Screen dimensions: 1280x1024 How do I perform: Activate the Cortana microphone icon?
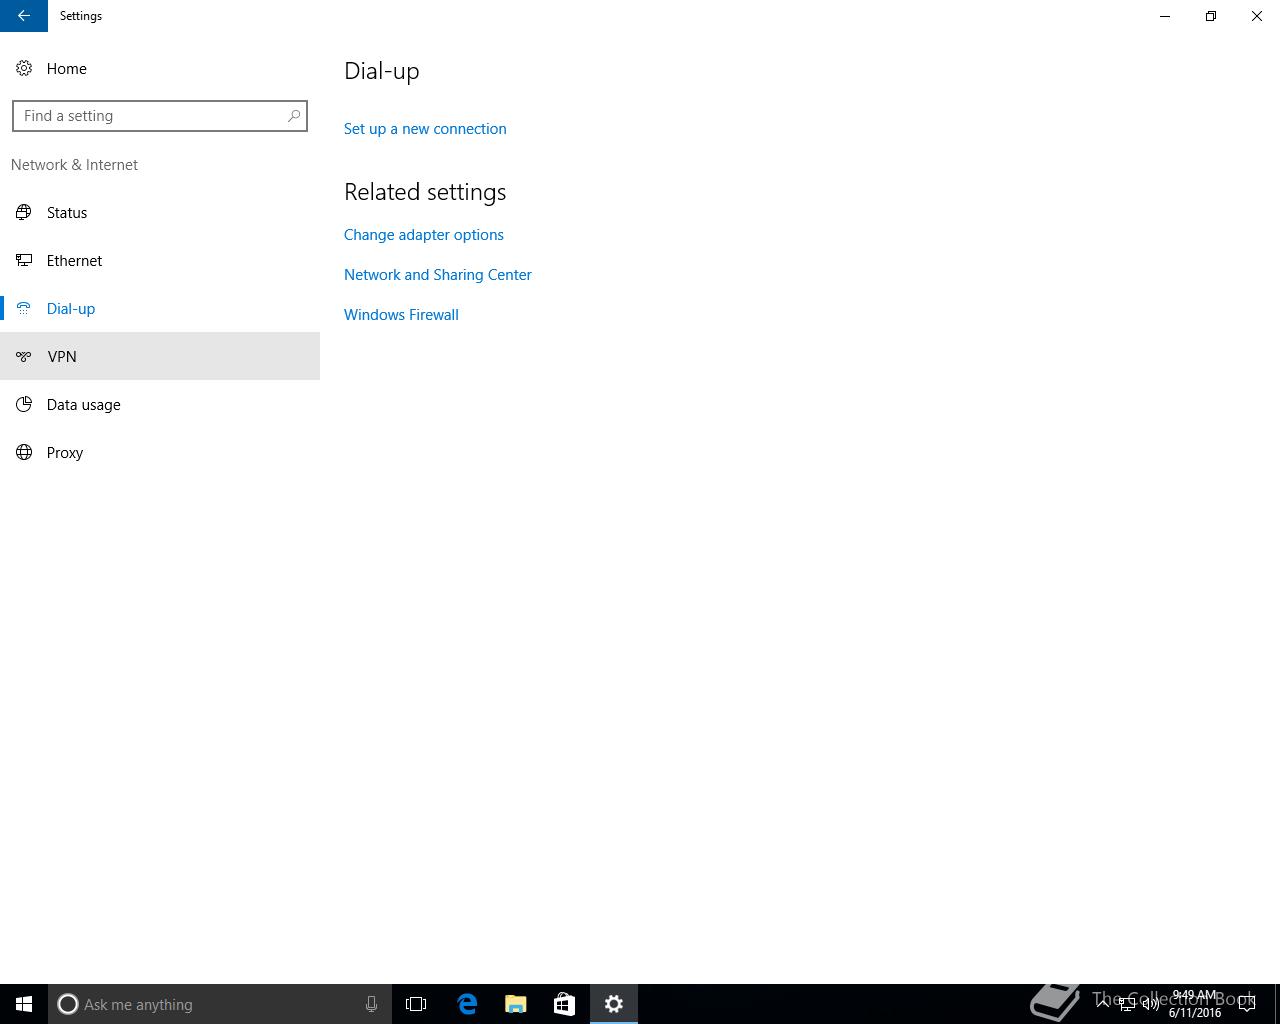click(371, 1004)
